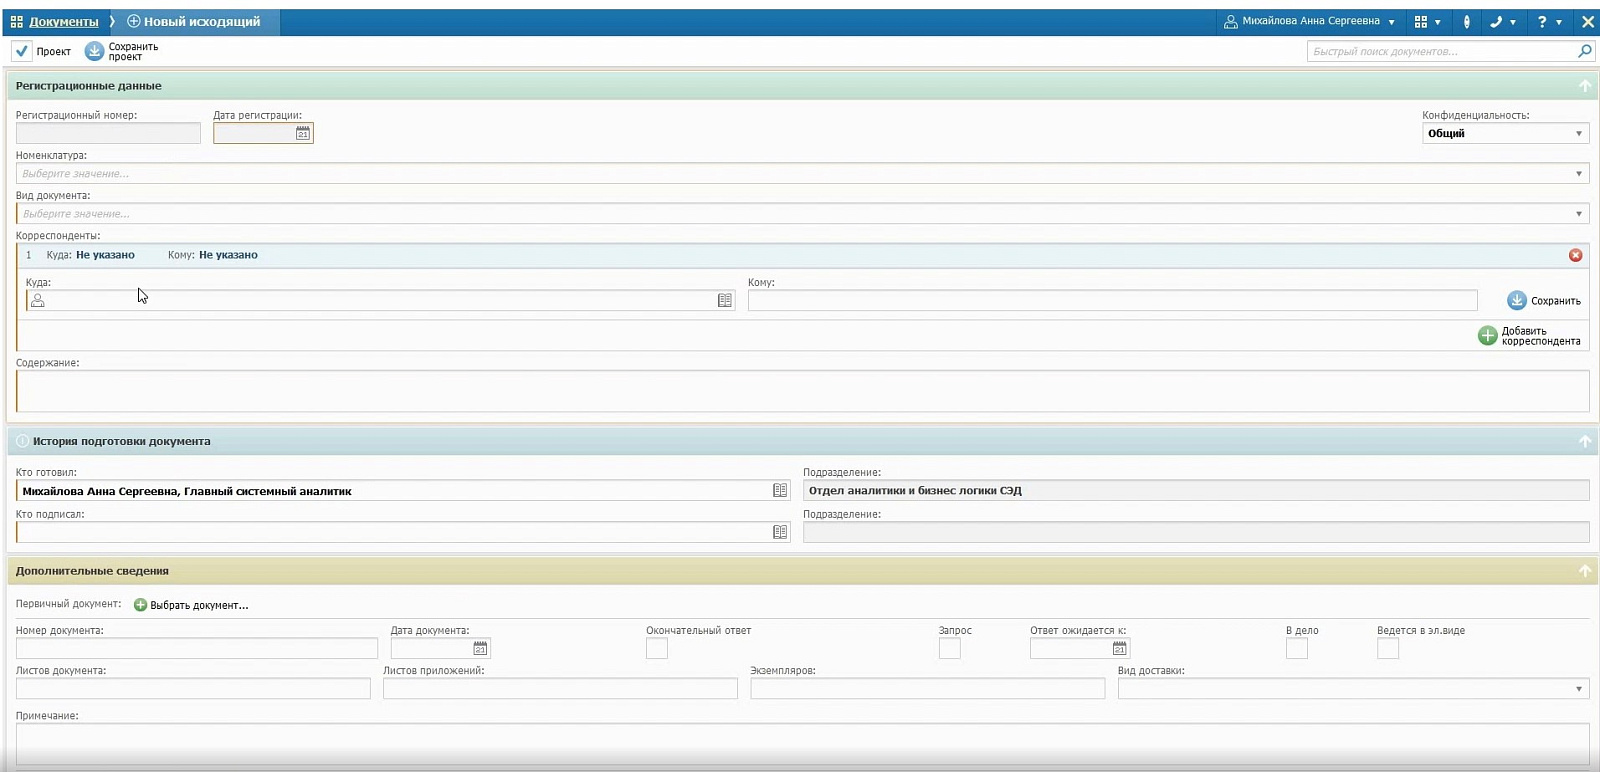Screen dimensions: 1600x772
Task: Open the phone menu in header
Action: (x=1502, y=21)
